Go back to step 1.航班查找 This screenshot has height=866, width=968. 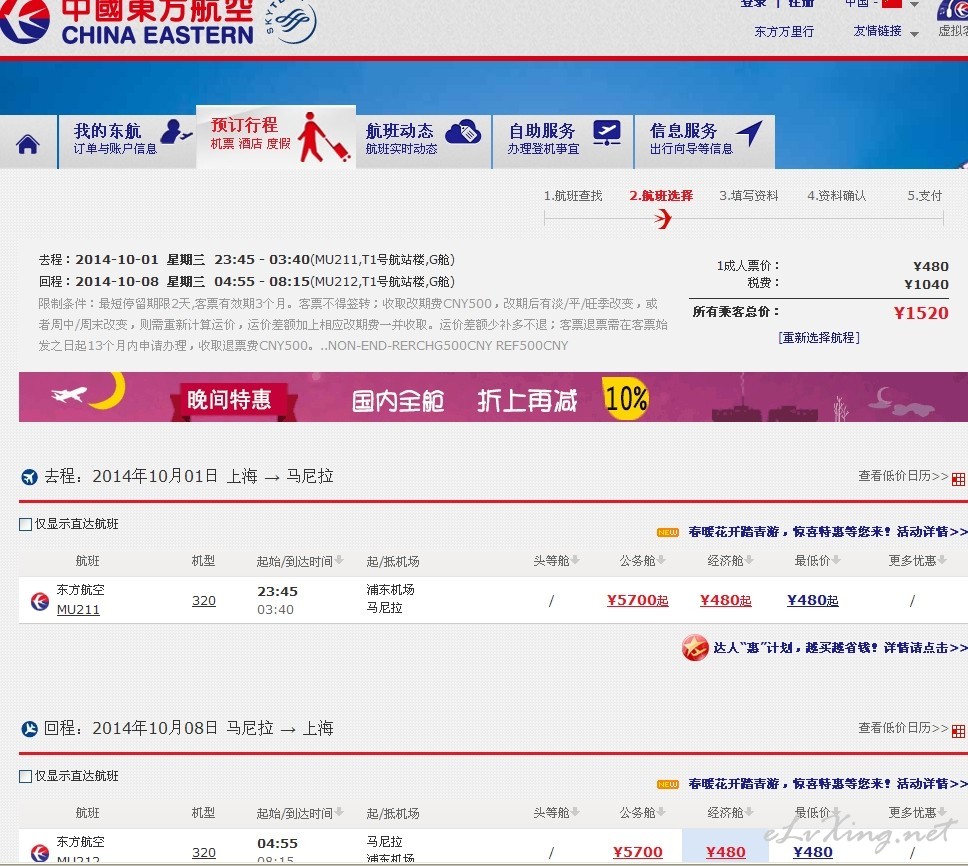(573, 196)
